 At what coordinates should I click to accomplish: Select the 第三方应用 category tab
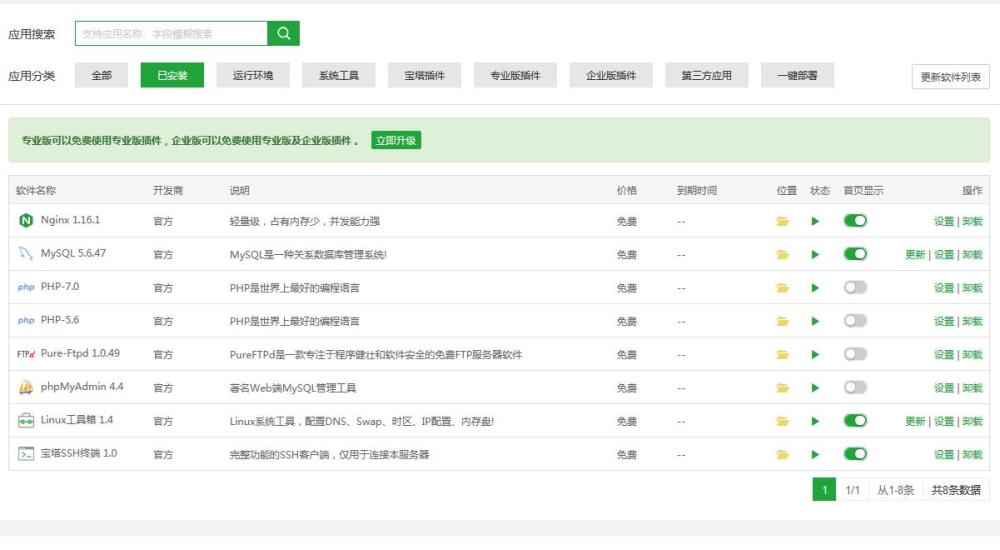tap(707, 75)
